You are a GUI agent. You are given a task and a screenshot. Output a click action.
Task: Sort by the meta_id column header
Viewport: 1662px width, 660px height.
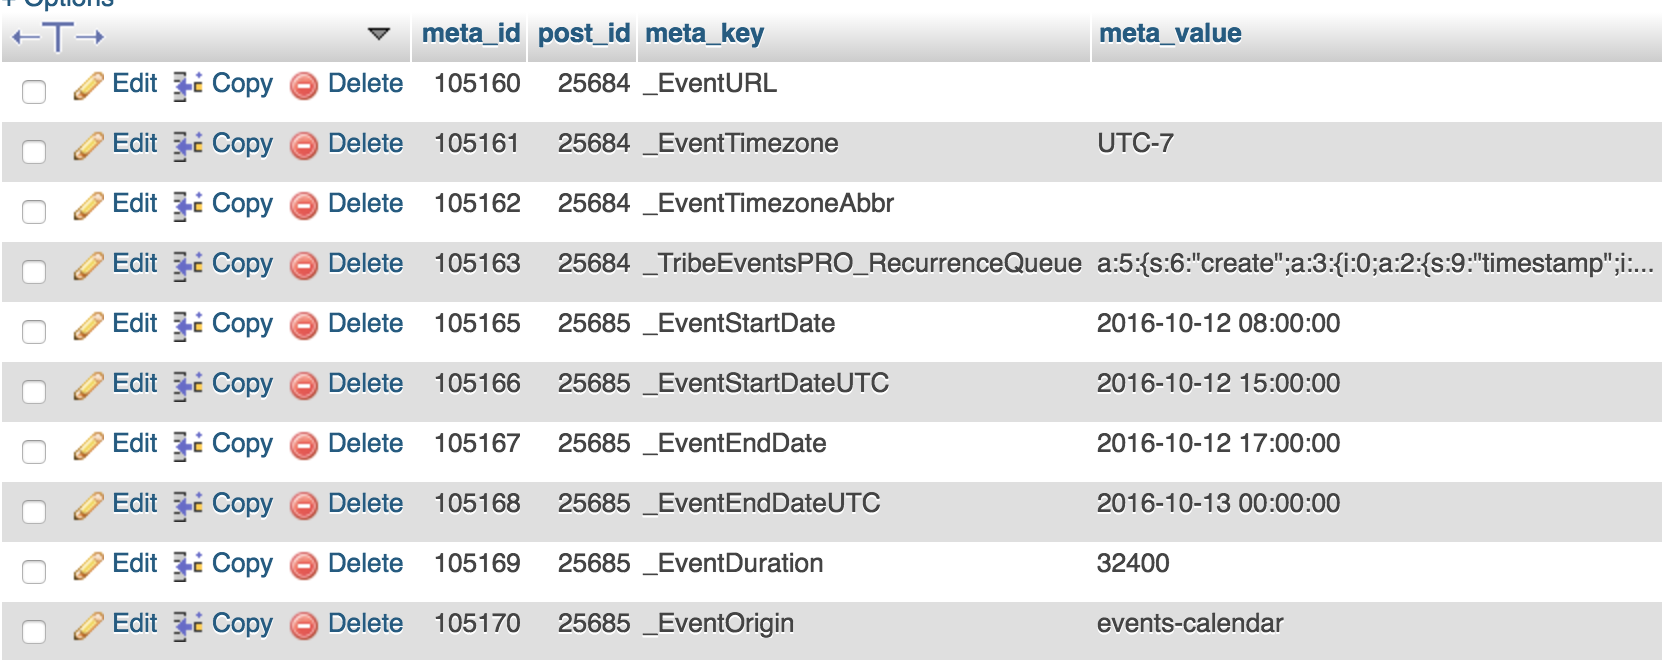[x=470, y=33]
